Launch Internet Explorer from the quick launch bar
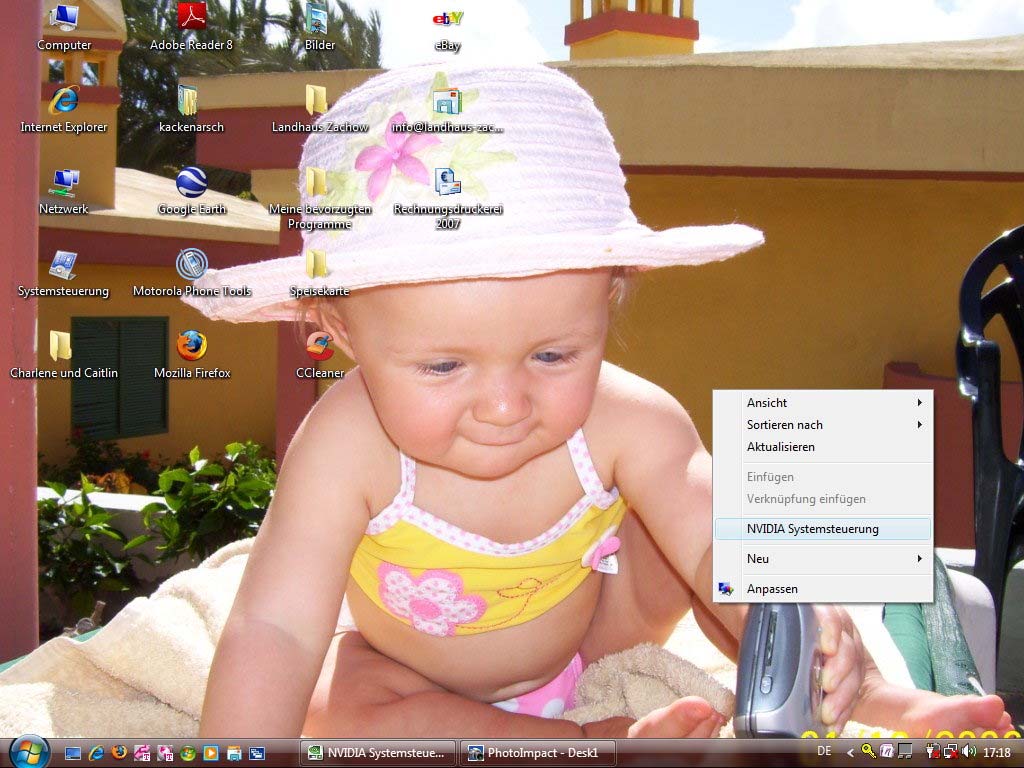 coord(97,752)
